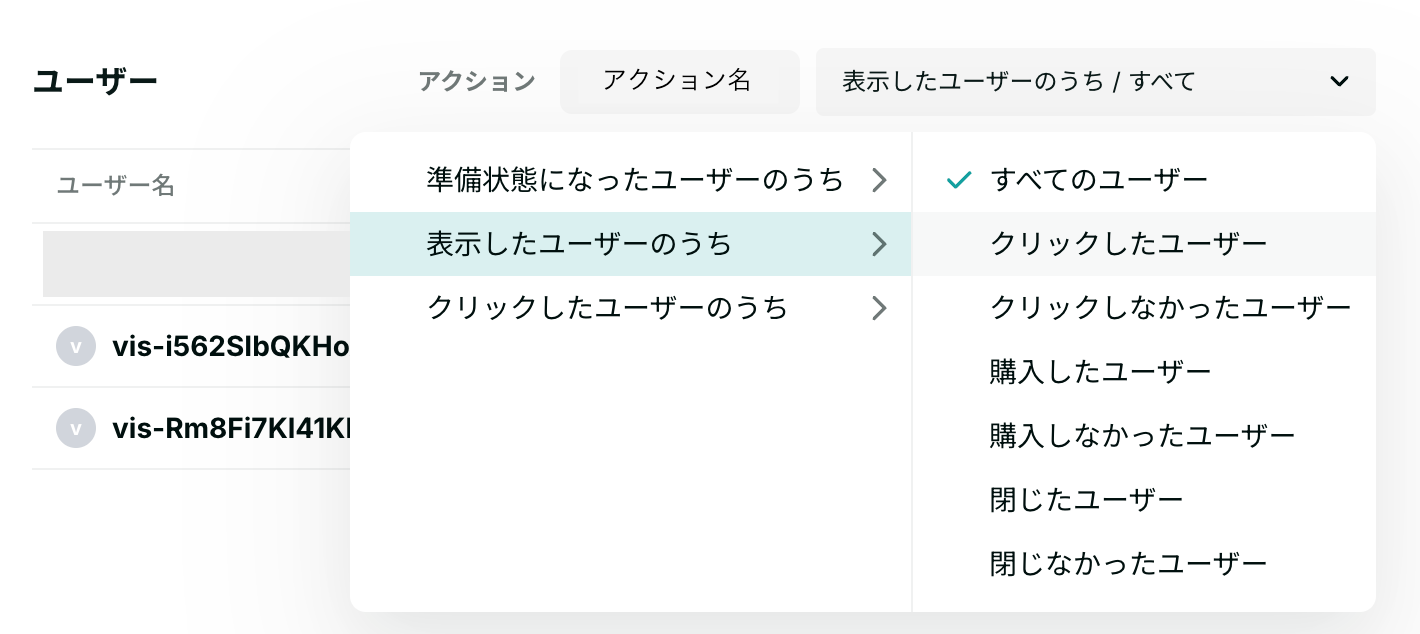Click the アクション名 button
The image size is (1420, 634).
pyautogui.click(x=680, y=82)
